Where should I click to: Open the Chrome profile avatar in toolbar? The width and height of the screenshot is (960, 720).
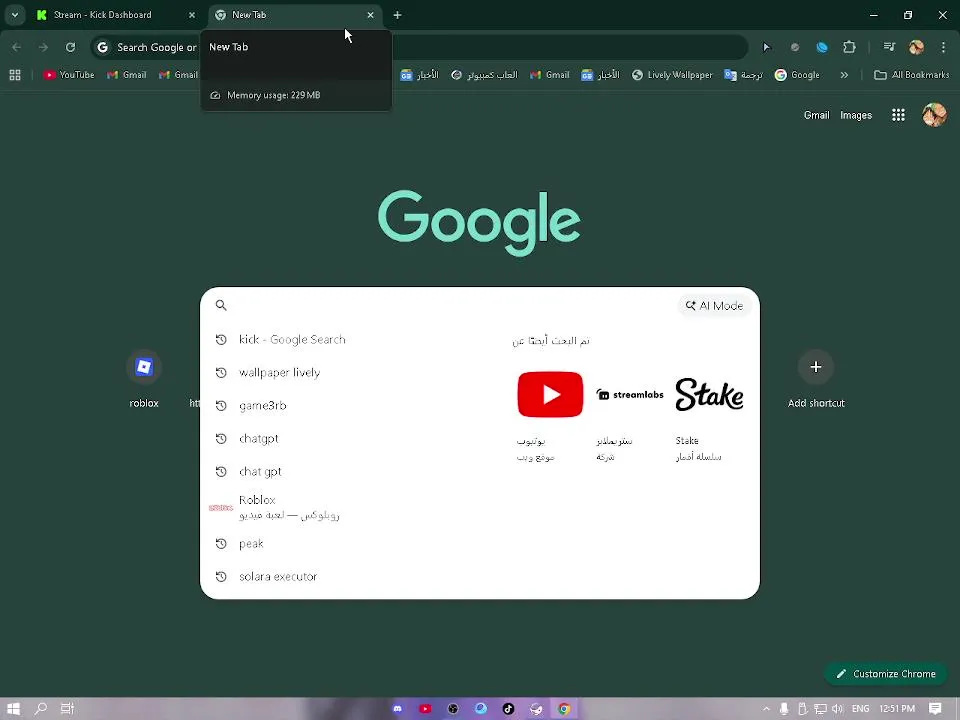pos(917,47)
